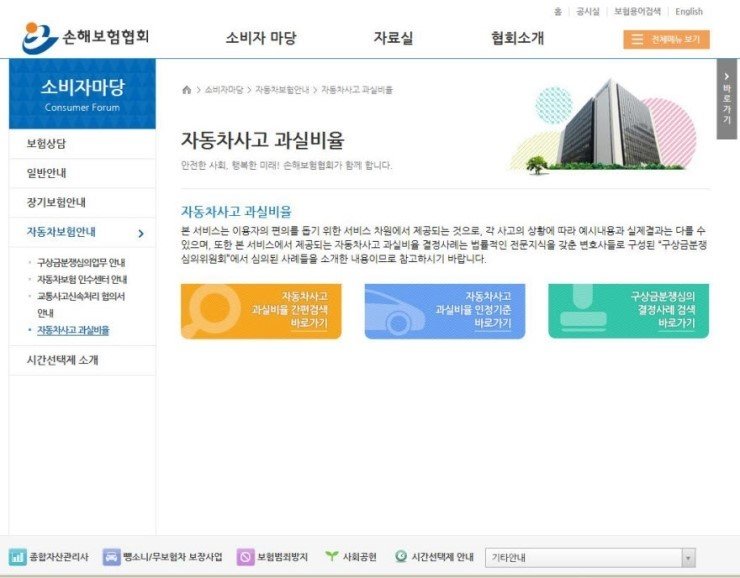The image size is (740, 578).
Task: Click hamburger icon in 전체메뉴 보기
Action: tap(637, 39)
